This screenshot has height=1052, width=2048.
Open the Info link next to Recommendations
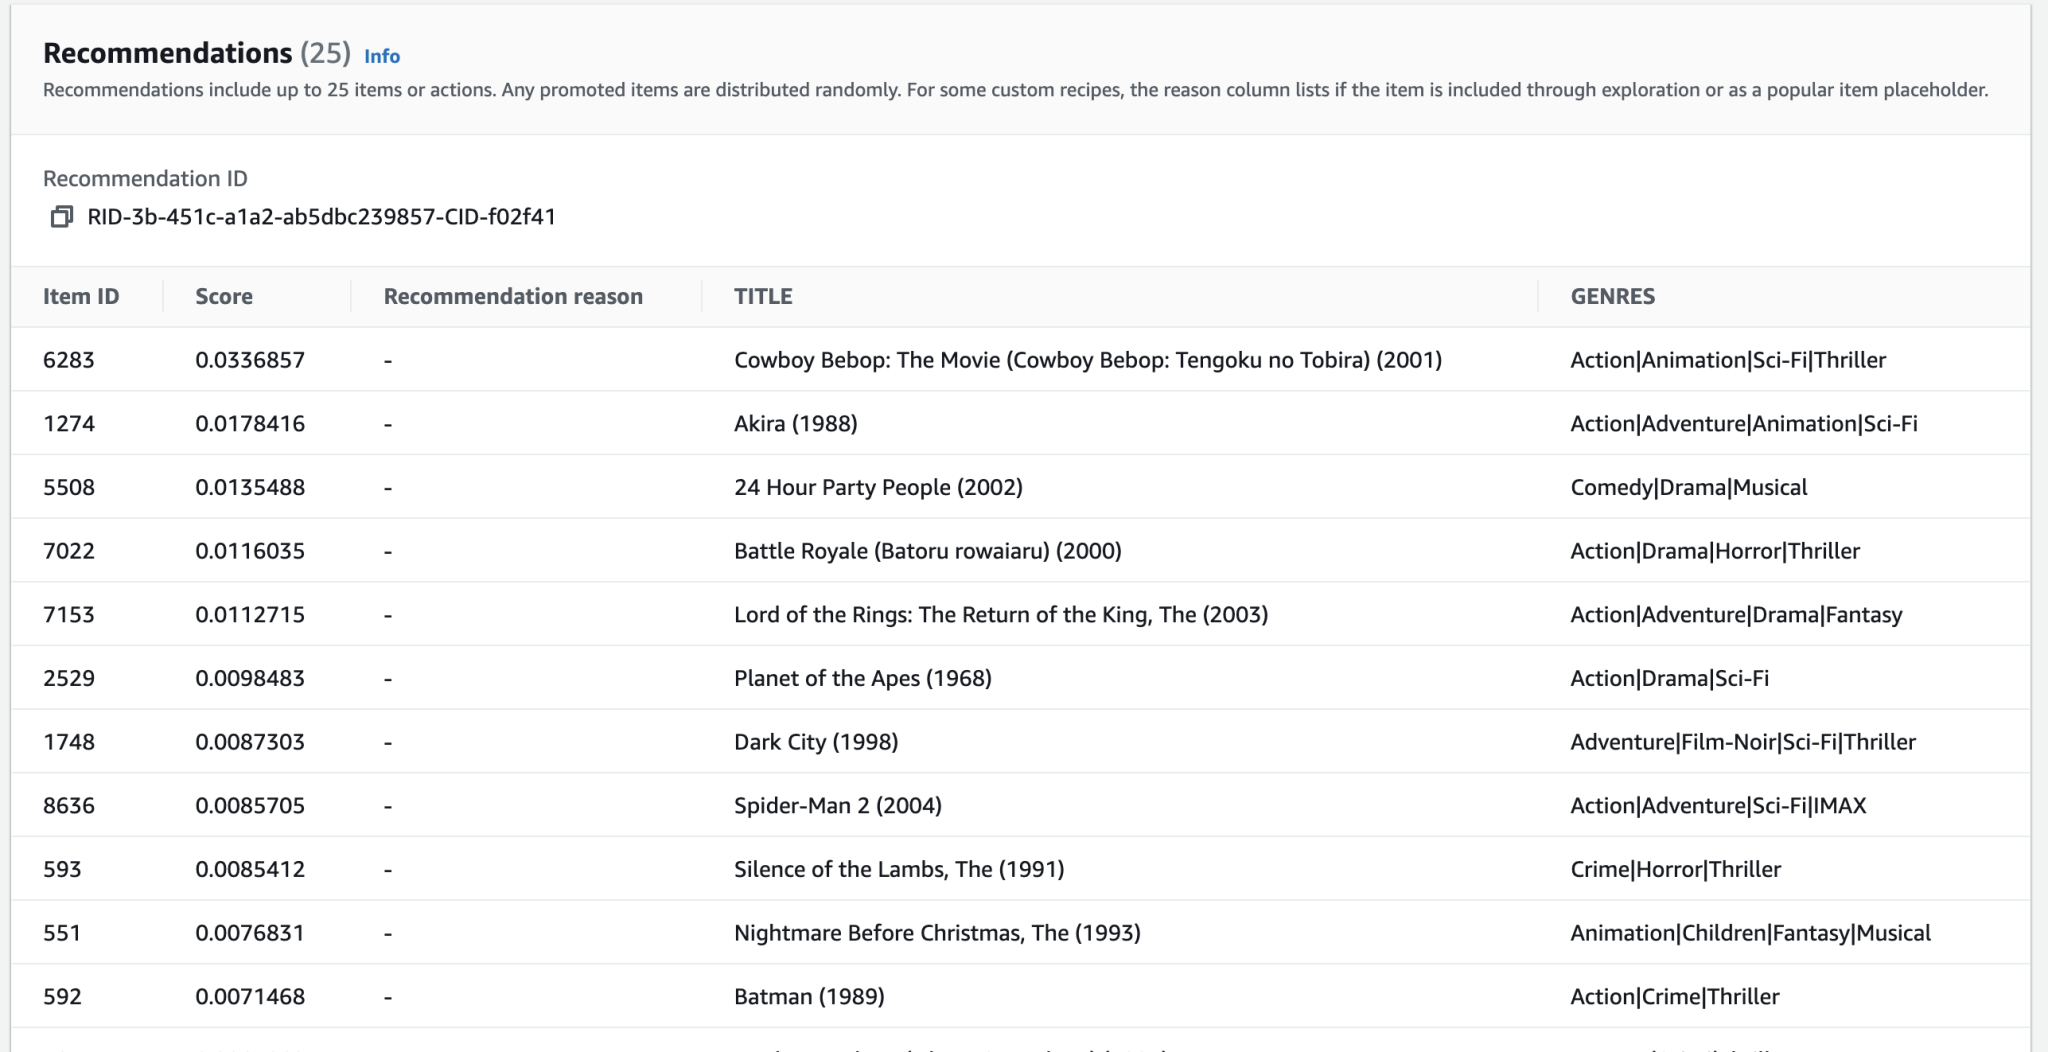[x=381, y=56]
